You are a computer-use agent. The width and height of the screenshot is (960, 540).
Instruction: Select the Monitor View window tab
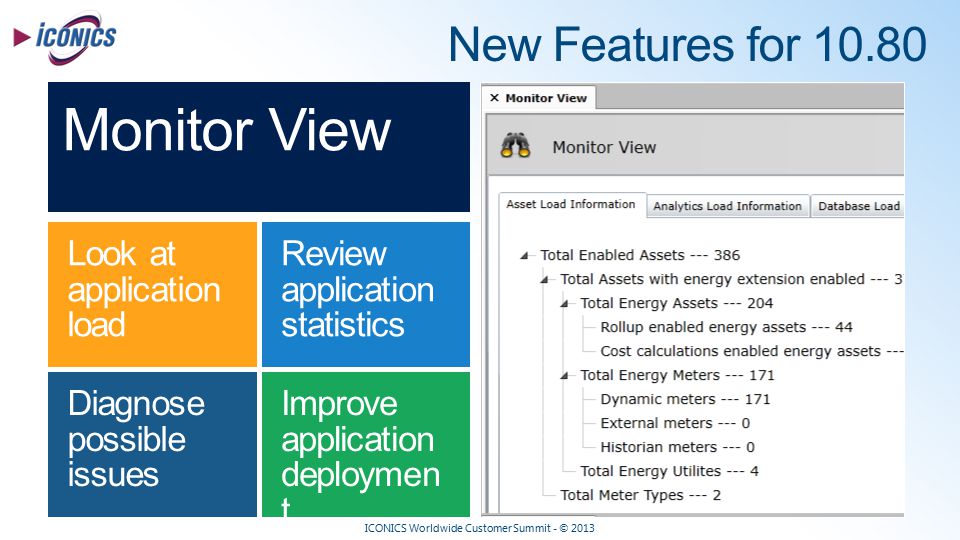coord(539,98)
